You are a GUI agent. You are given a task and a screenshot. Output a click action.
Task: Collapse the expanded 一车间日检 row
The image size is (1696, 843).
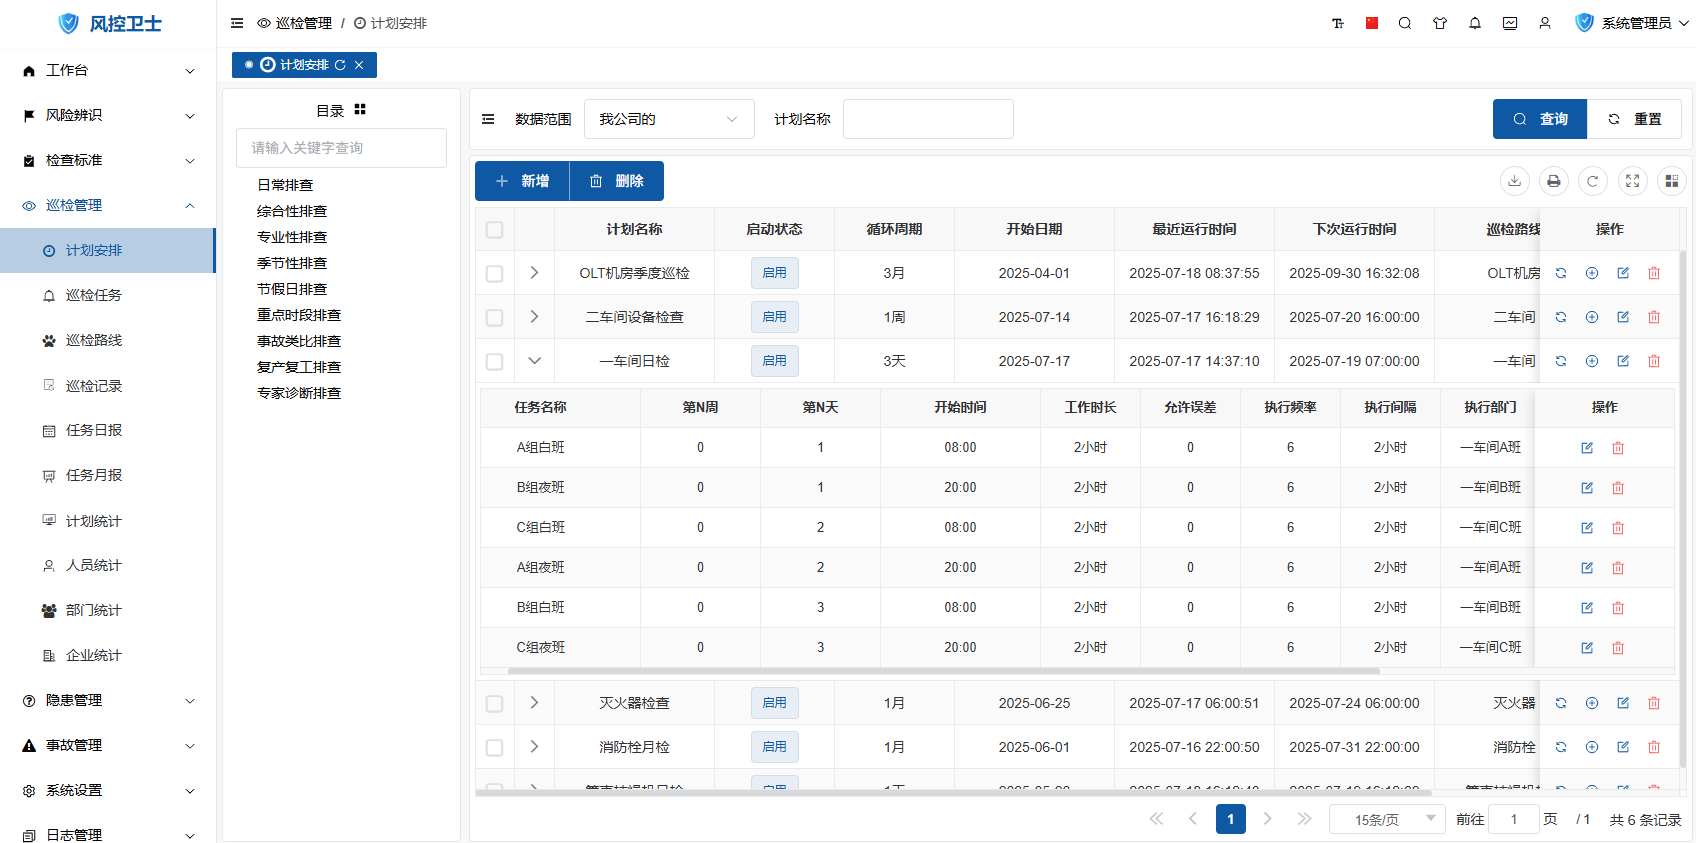pos(534,361)
